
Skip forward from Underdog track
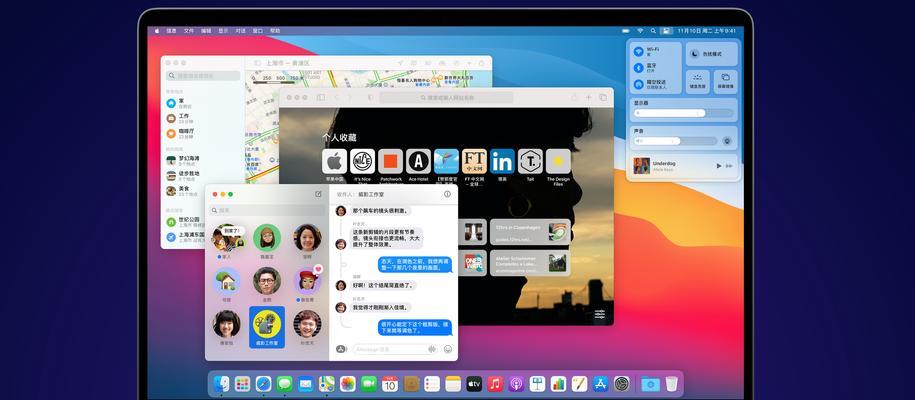click(x=729, y=166)
